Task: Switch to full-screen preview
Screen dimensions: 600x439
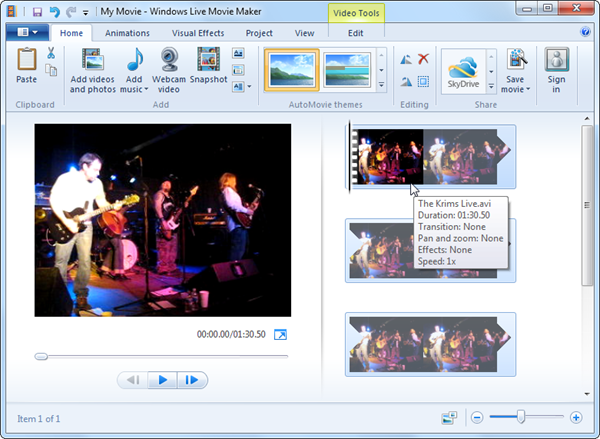Action: pos(280,335)
